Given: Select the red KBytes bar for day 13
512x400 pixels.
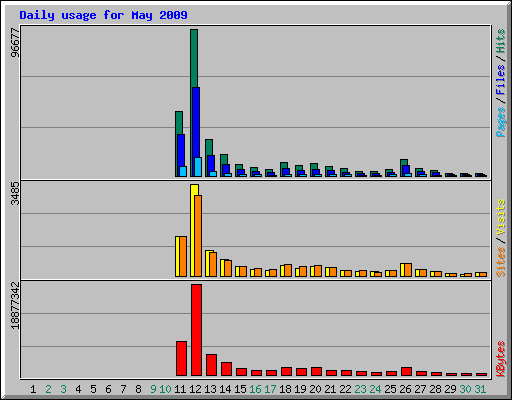Looking at the screenshot, I should tap(211, 365).
